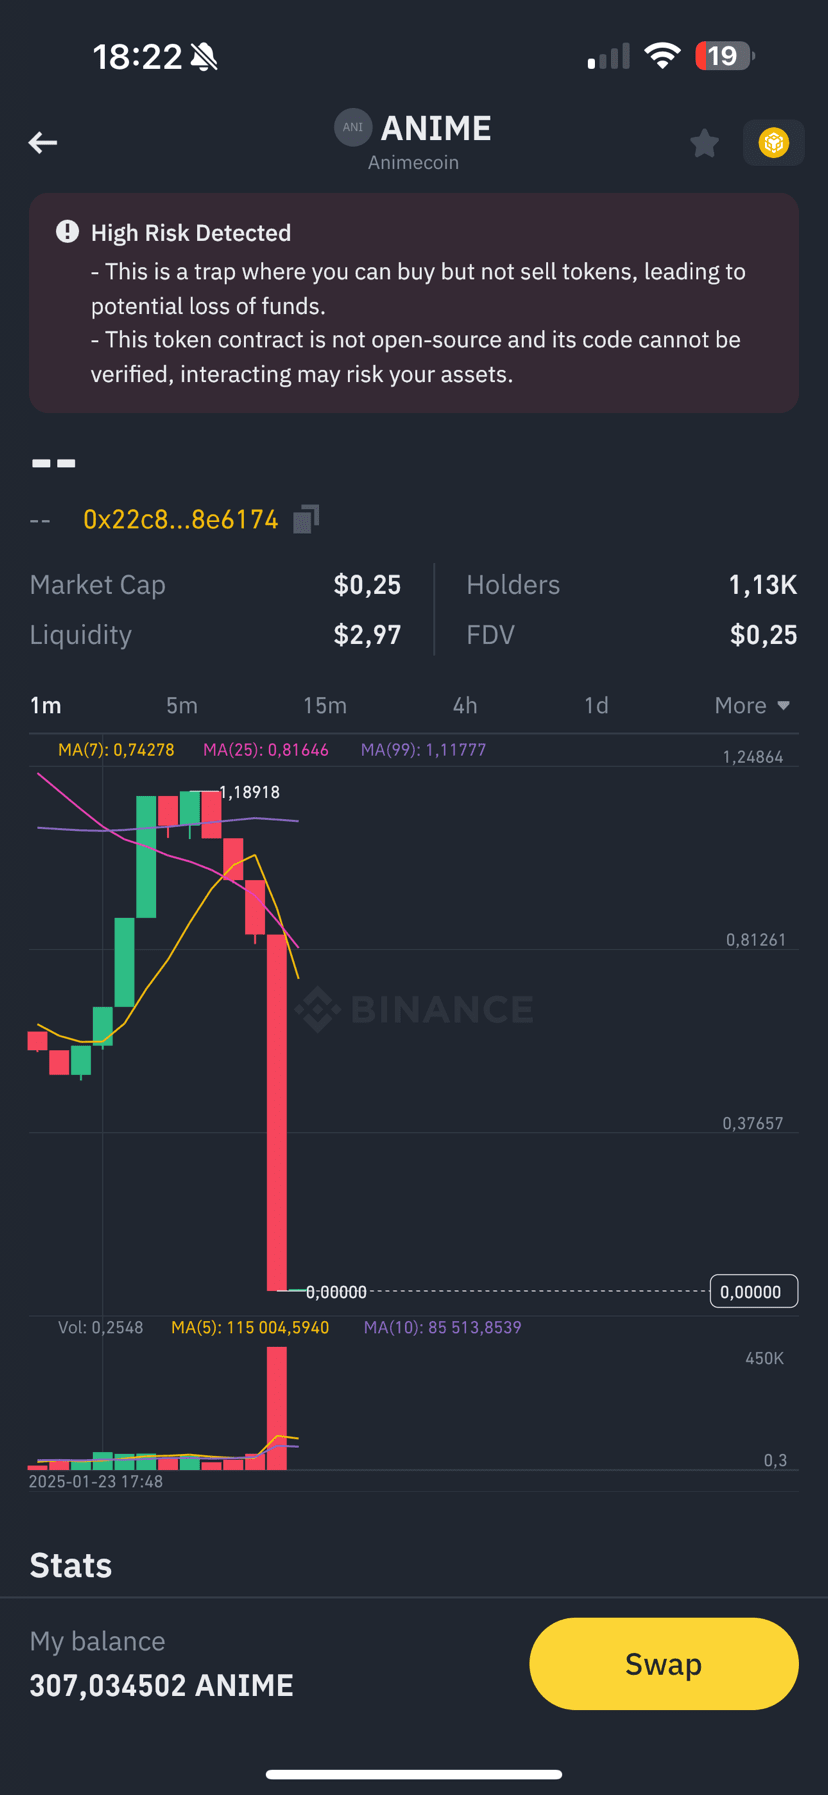The width and height of the screenshot is (828, 1795).
Task: Tap the MA(7) indicator label
Action: coord(116,750)
